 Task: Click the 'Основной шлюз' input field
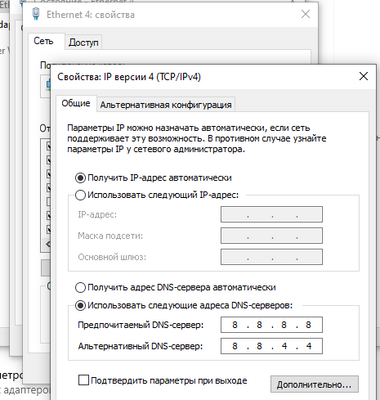tap(271, 257)
